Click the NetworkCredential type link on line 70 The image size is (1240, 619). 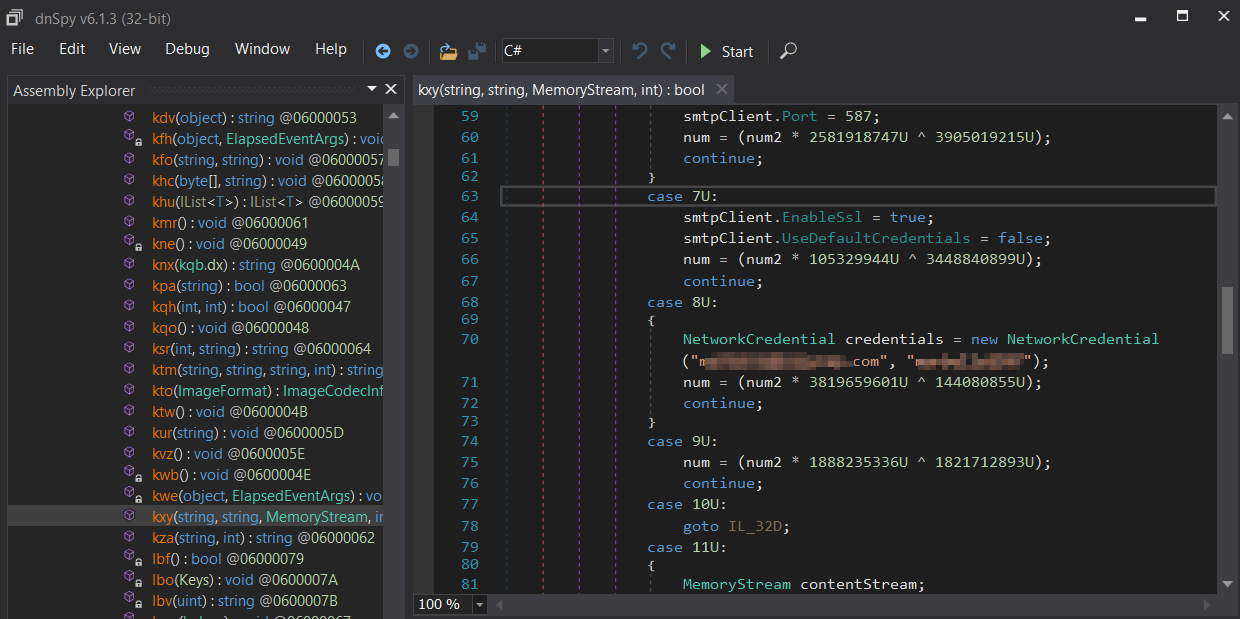760,339
